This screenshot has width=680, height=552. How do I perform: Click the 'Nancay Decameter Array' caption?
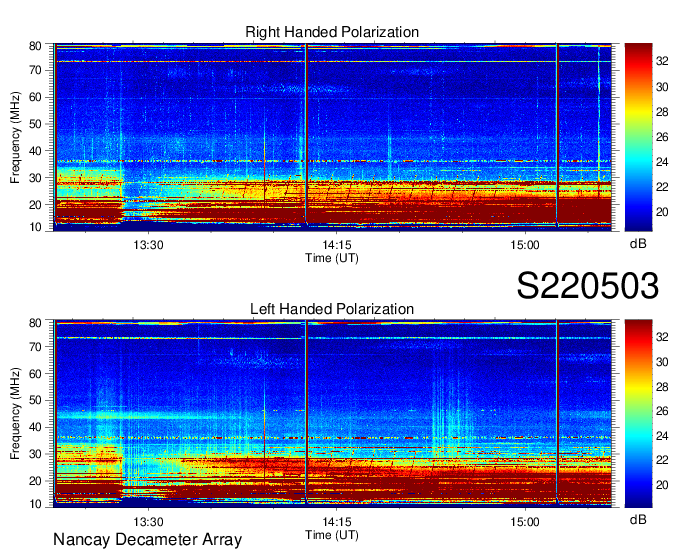(147, 540)
